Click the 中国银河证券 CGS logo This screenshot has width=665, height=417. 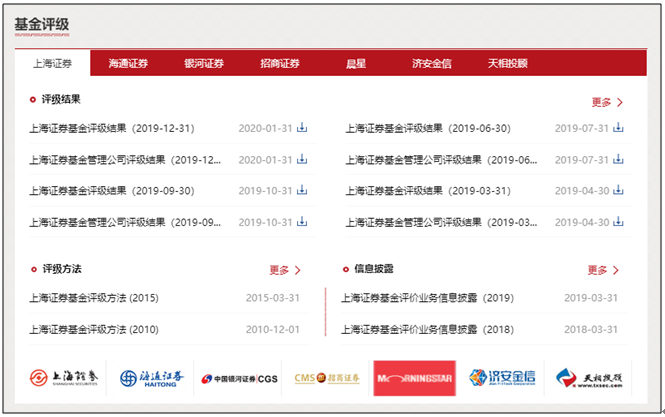pos(239,379)
